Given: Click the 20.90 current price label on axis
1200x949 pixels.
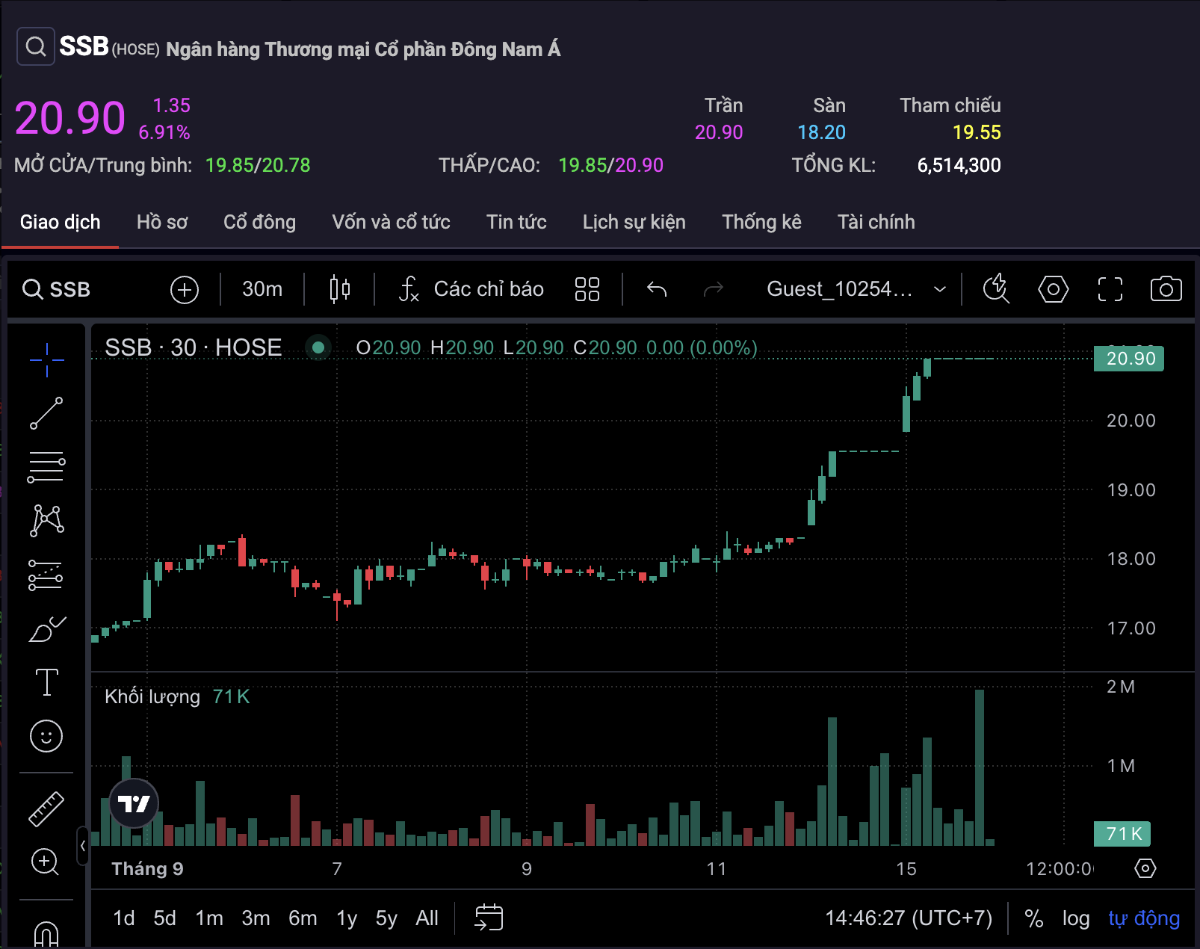Looking at the screenshot, I should click(1129, 359).
